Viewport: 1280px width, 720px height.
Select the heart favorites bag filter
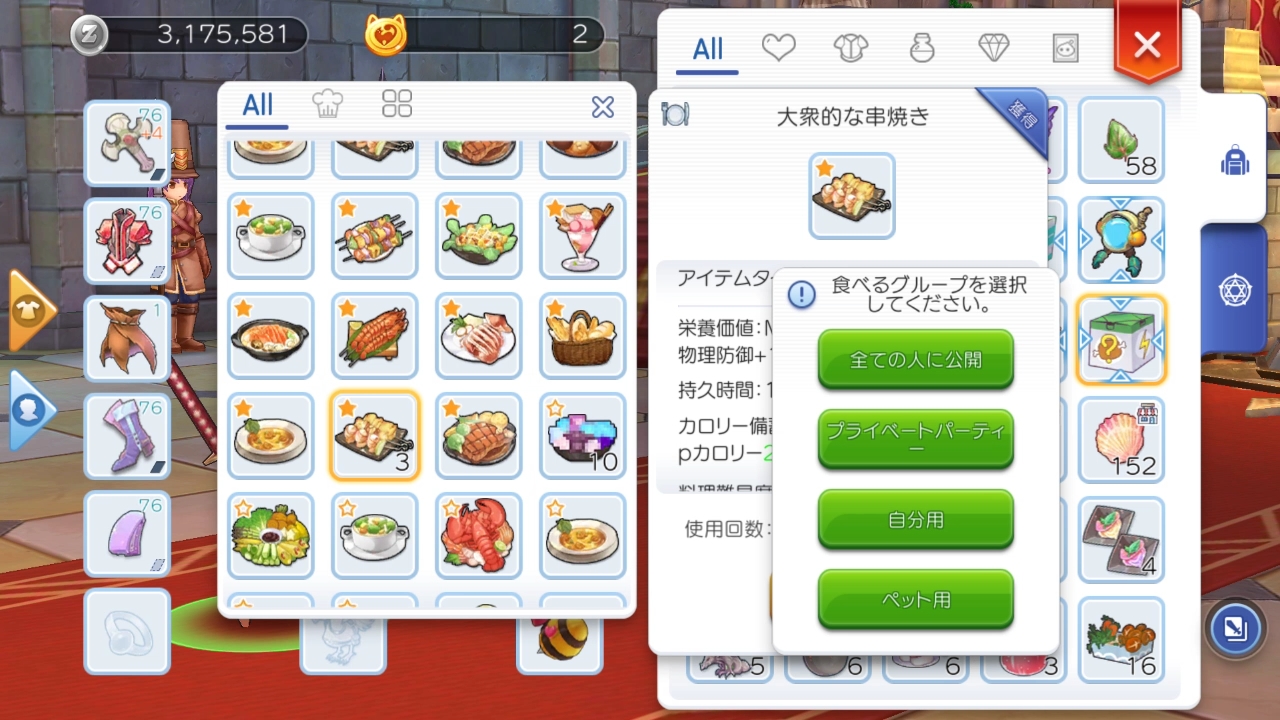778,47
